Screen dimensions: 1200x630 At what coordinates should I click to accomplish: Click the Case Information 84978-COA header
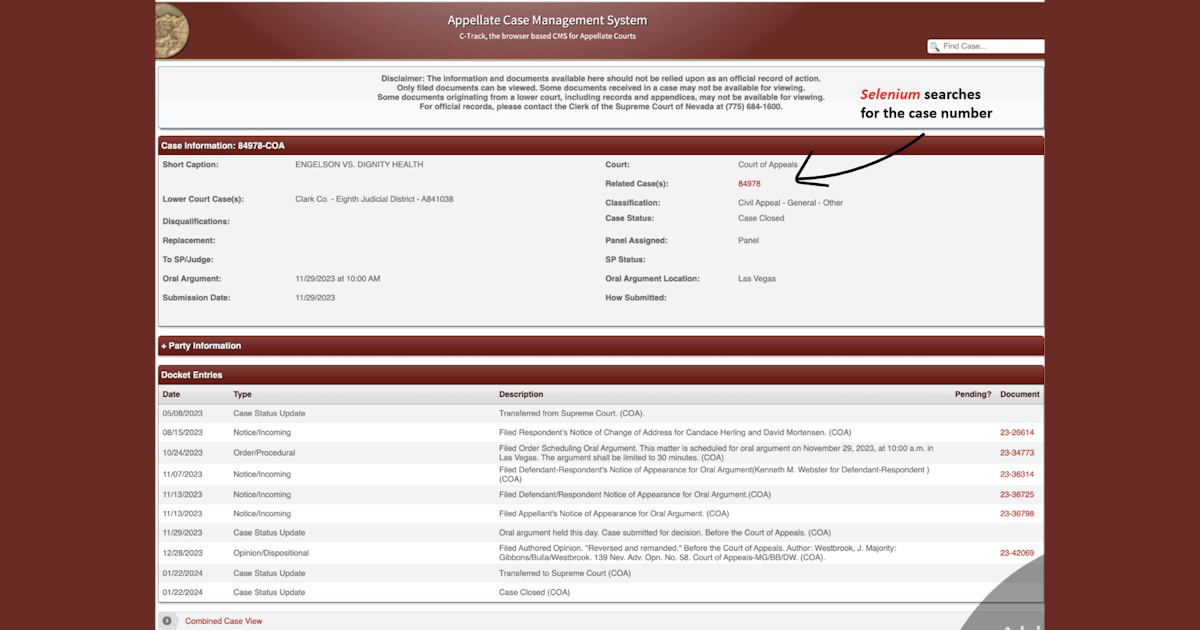point(600,145)
